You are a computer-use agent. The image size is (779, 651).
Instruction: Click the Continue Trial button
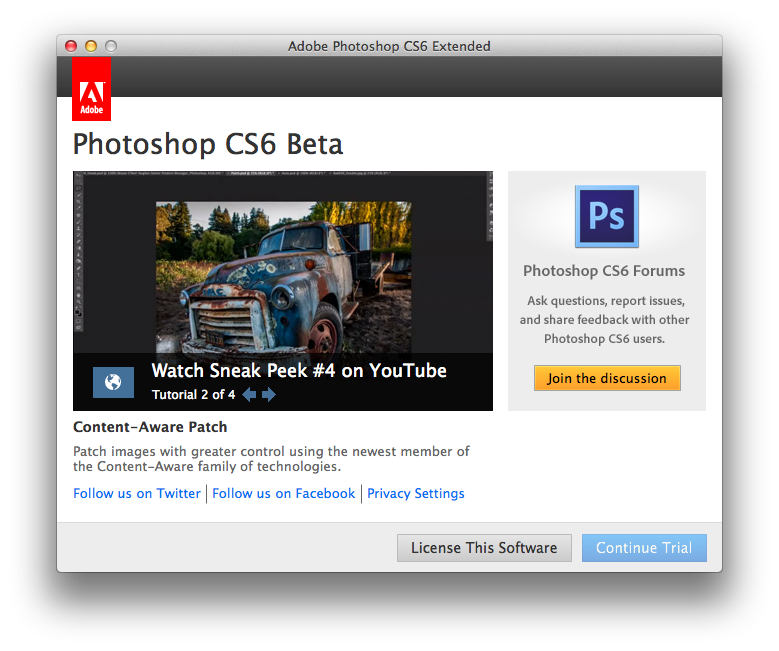pos(644,548)
